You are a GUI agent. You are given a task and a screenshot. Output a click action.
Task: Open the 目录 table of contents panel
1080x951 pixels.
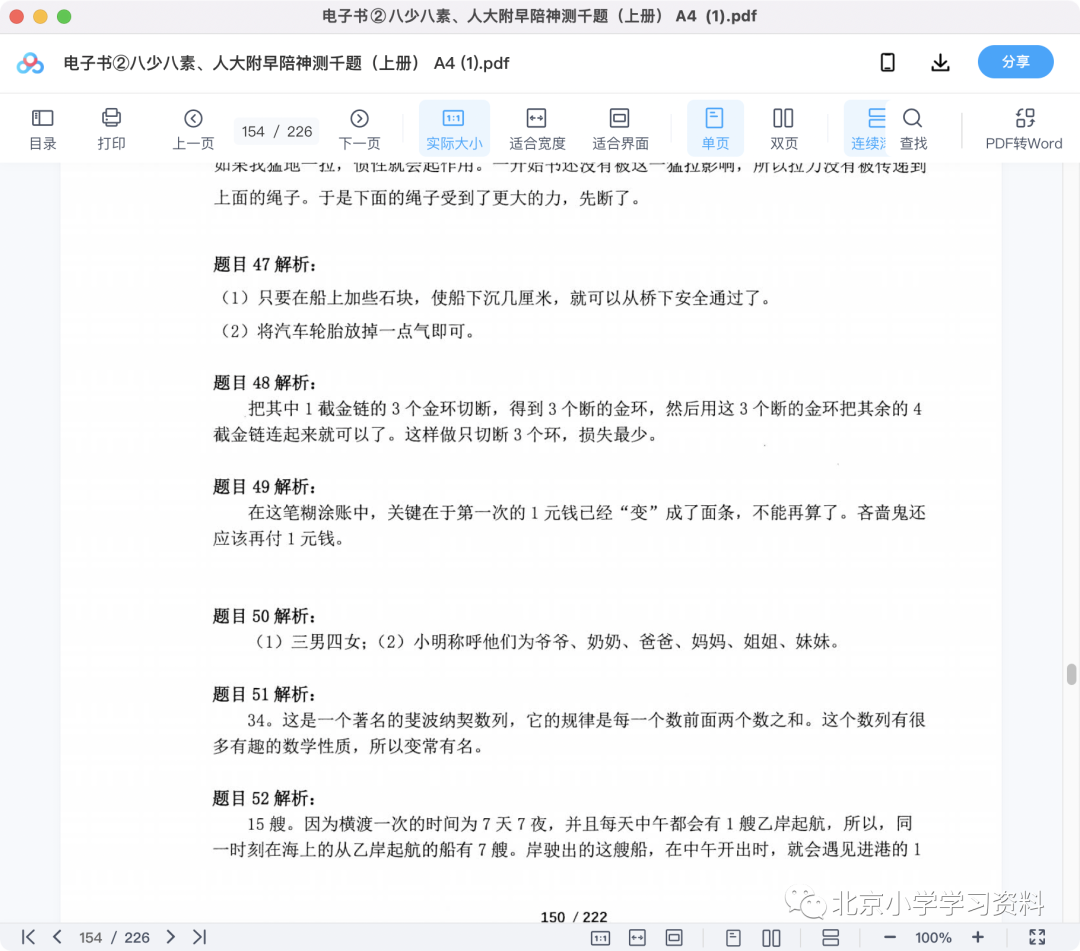[x=43, y=129]
